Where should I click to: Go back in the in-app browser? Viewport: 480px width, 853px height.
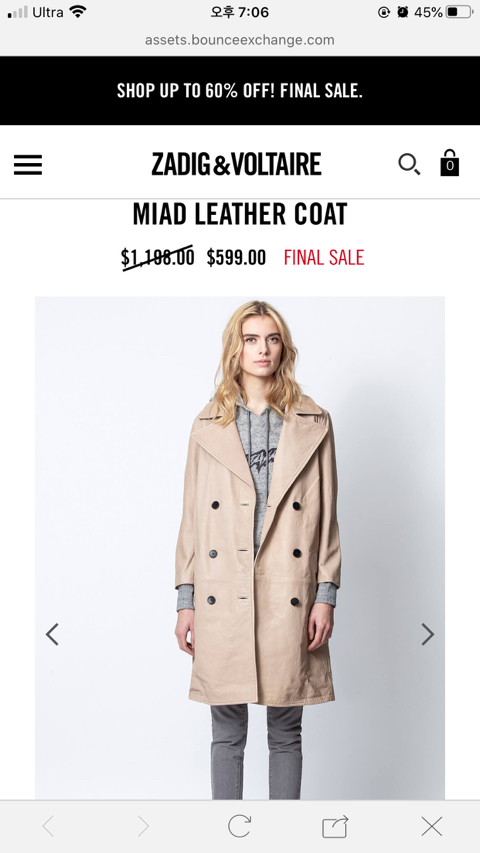pos(48,826)
